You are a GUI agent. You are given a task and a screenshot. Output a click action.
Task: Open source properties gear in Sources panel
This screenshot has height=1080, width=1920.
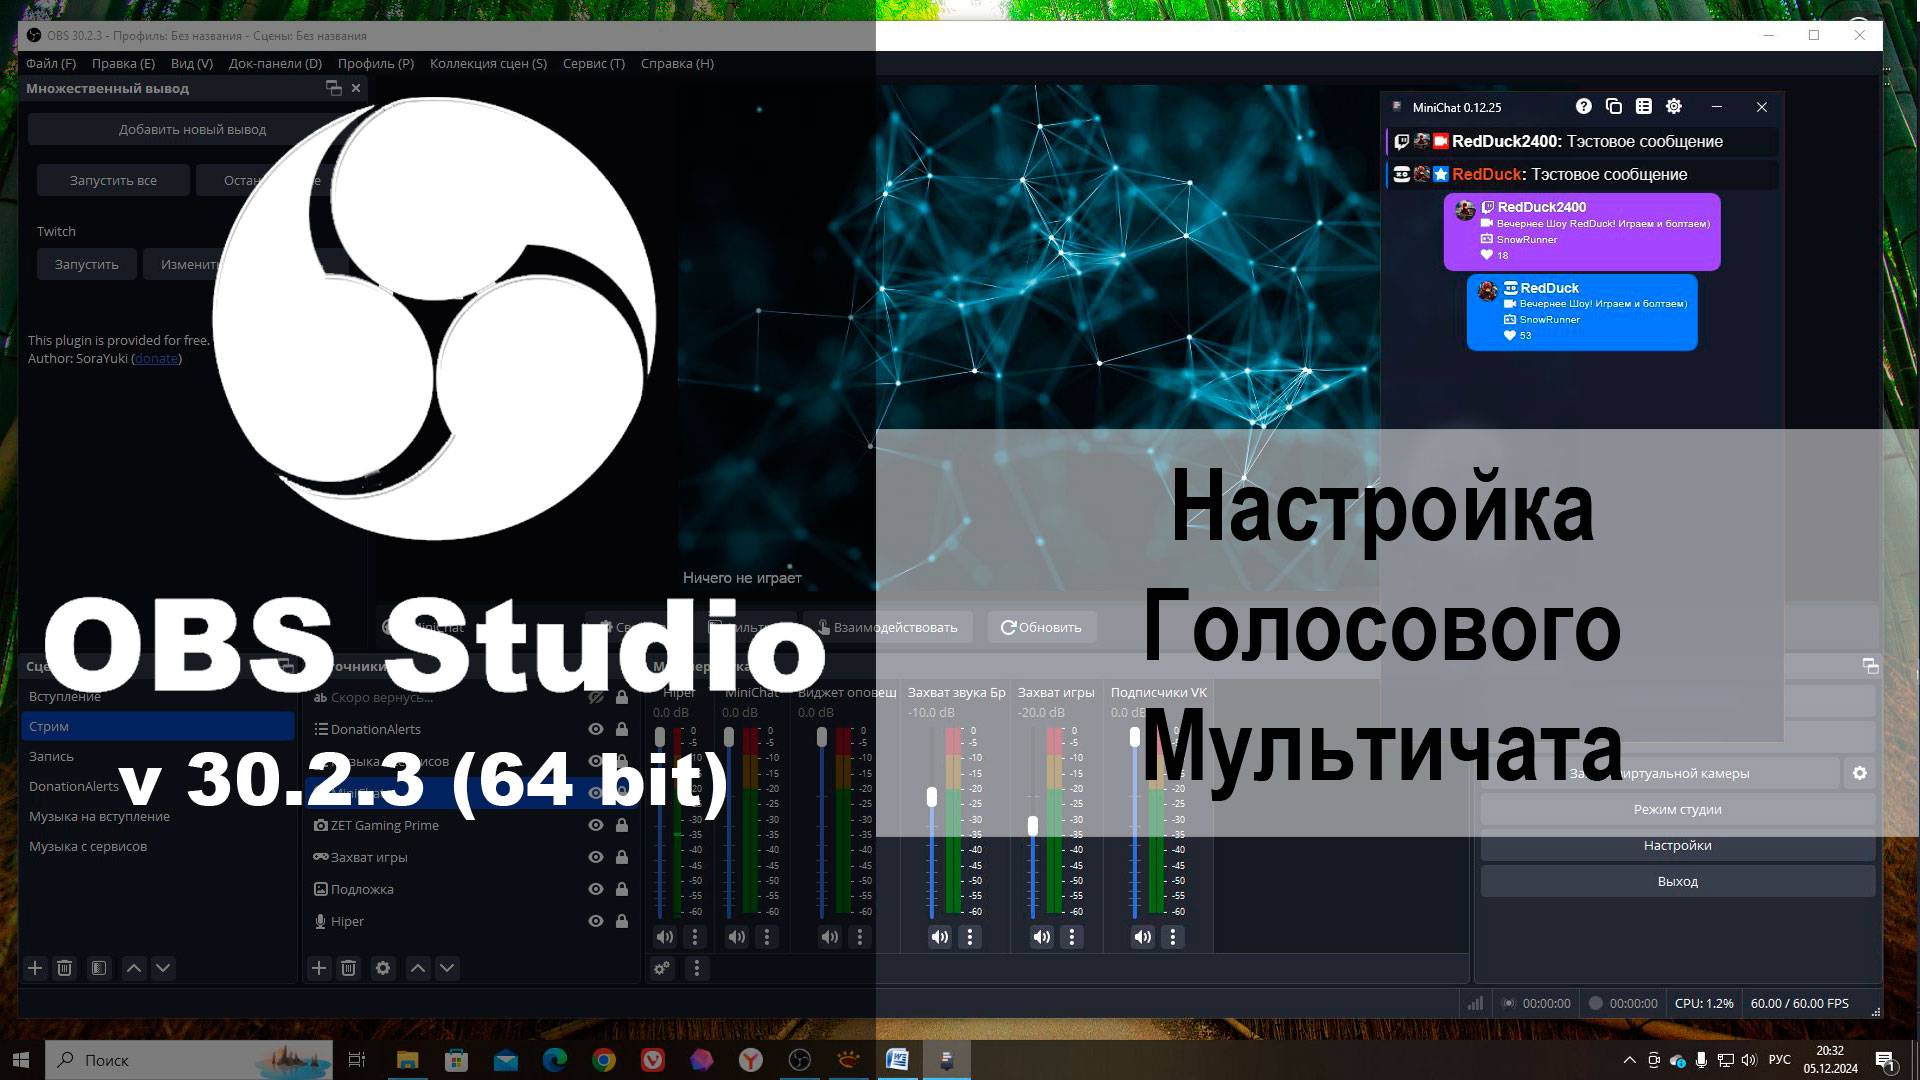(382, 968)
